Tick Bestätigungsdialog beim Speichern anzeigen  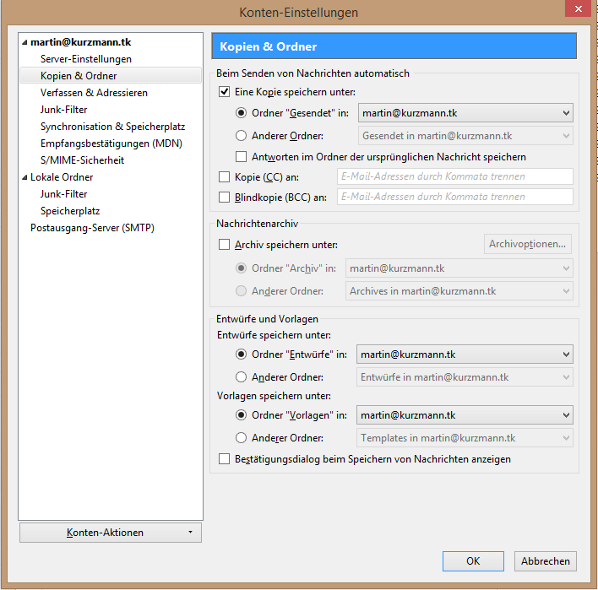click(224, 459)
